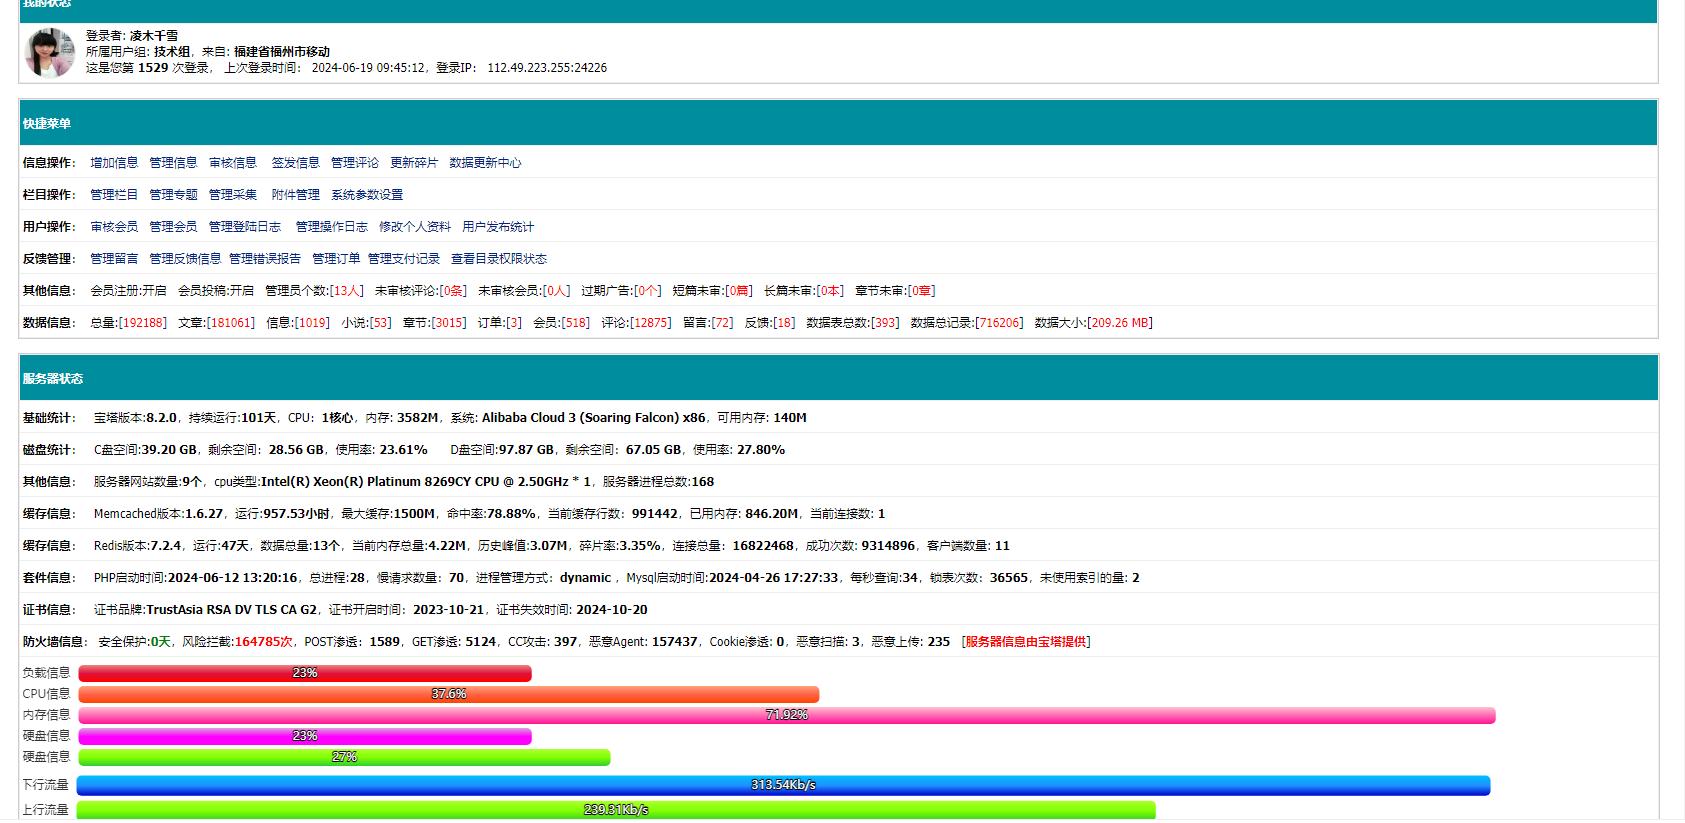
Task: Click the user avatar photo
Action: pos(50,52)
